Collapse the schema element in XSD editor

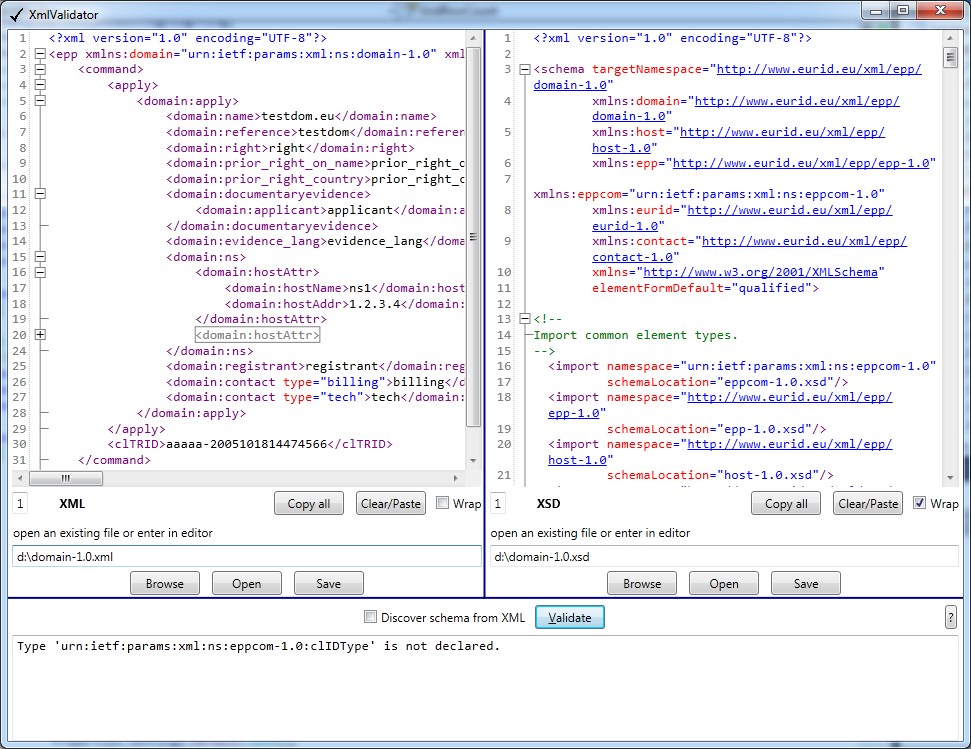pos(525,70)
